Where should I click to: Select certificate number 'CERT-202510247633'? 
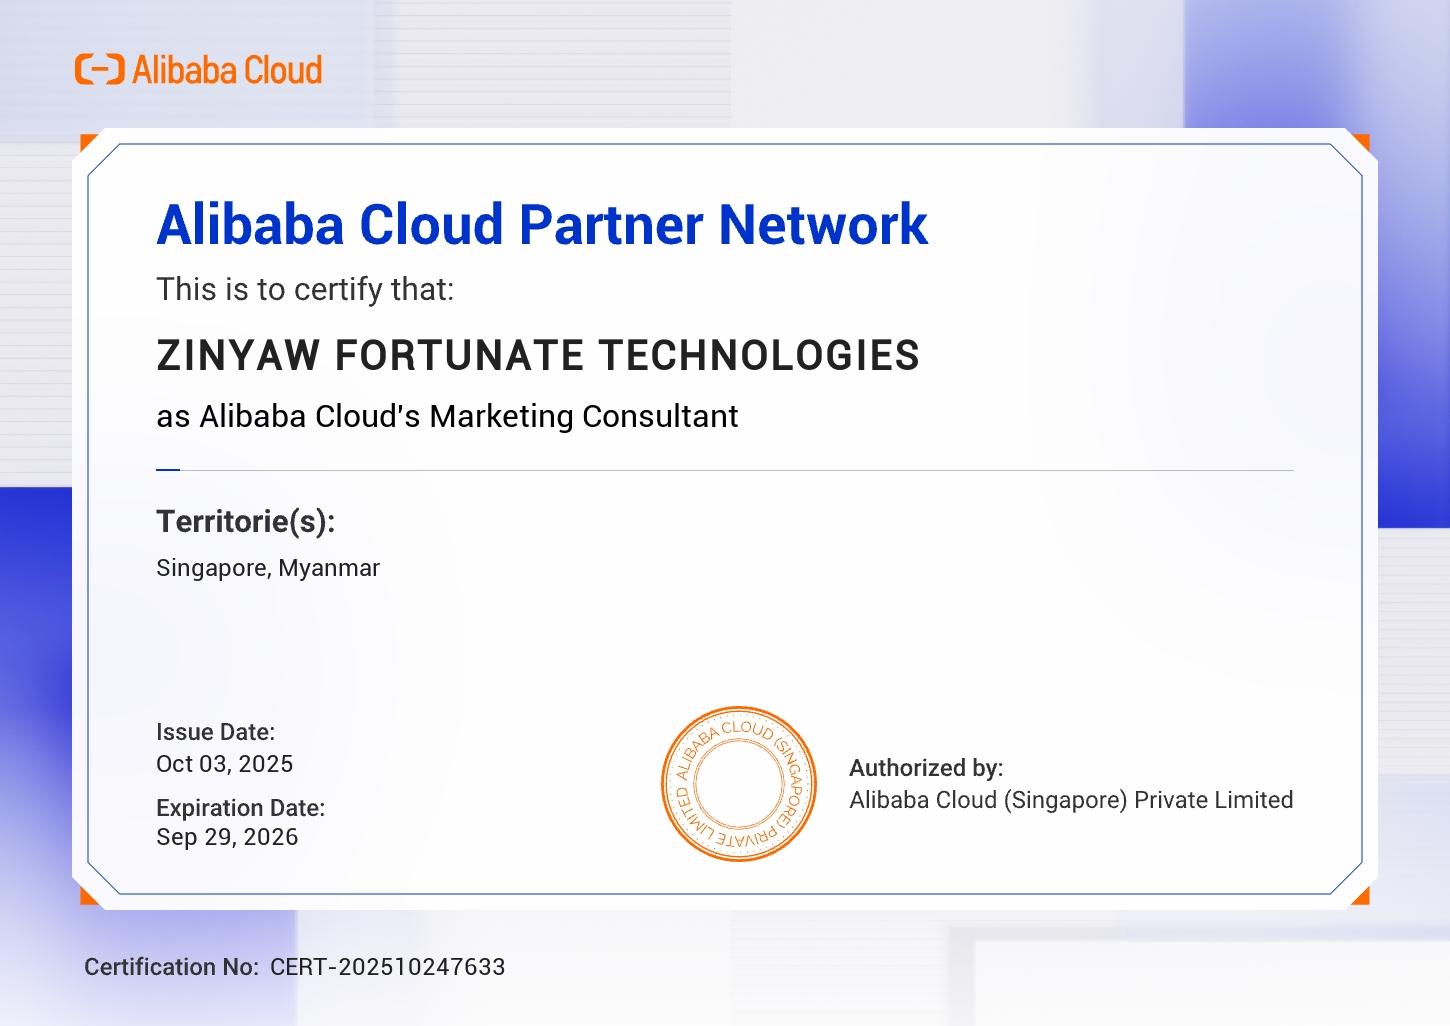tap(388, 967)
